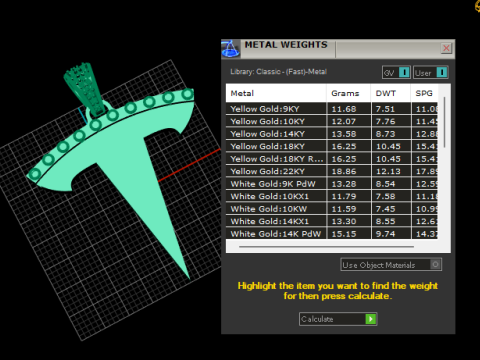Click the DWT column header

tap(390, 93)
